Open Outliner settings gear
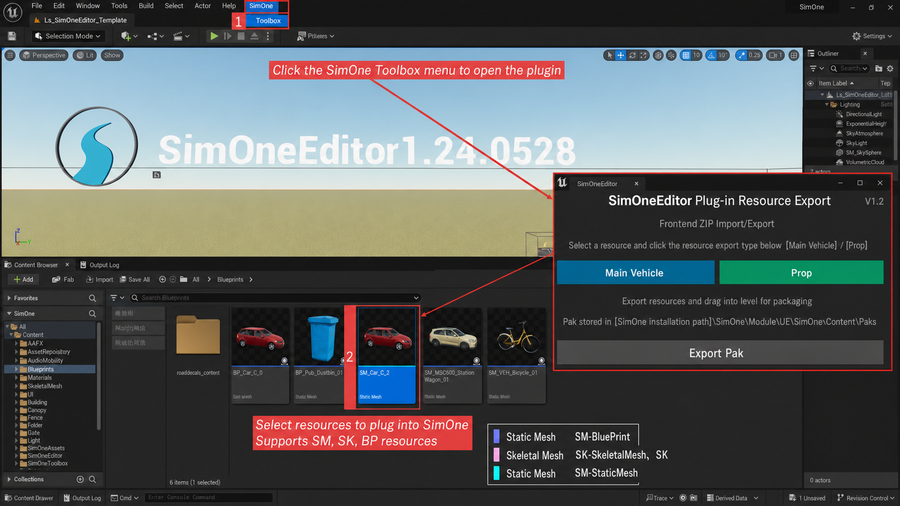Screen dimensions: 900x506 [890, 68]
